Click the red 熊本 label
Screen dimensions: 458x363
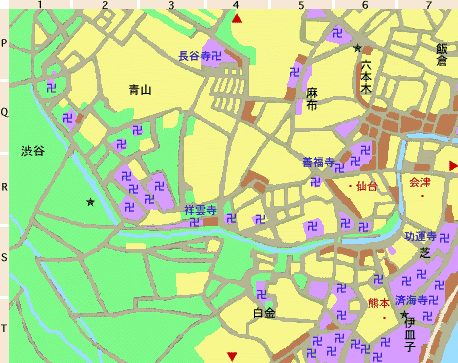click(378, 303)
